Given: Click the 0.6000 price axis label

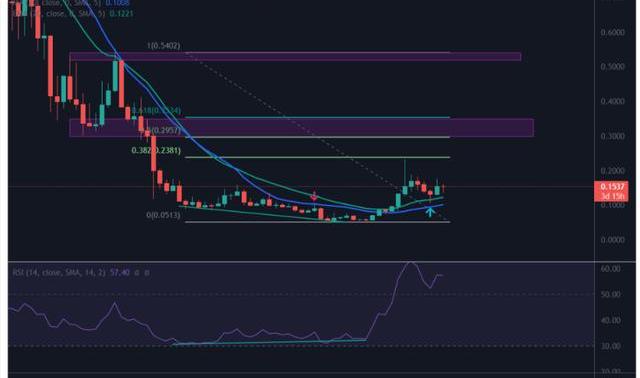Looking at the screenshot, I should (x=613, y=32).
